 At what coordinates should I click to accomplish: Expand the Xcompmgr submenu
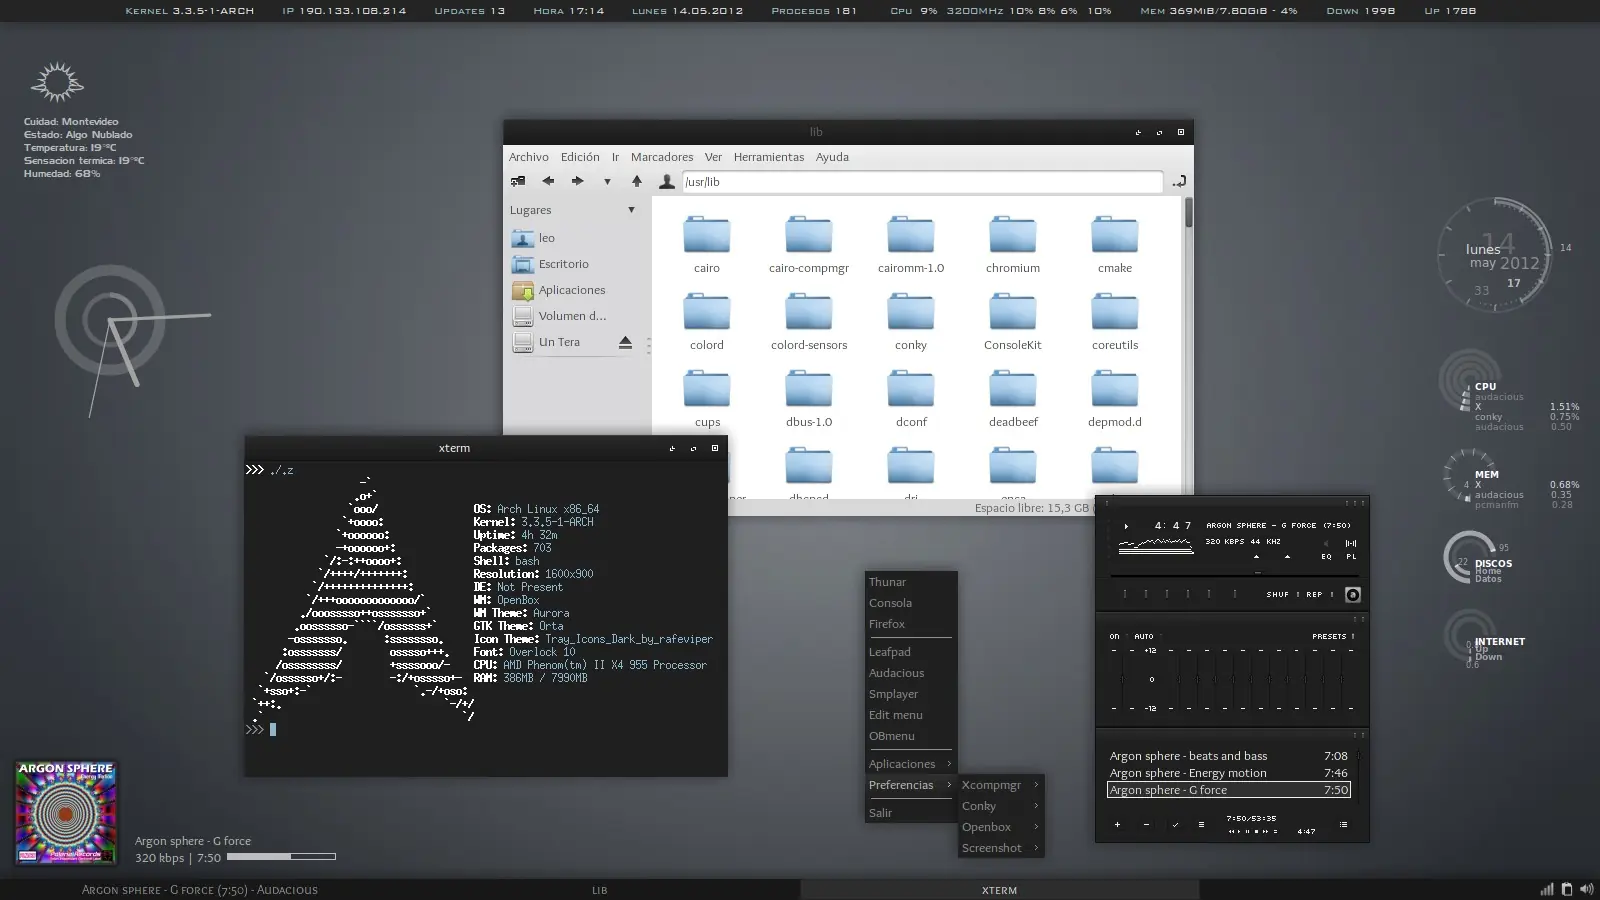pyautogui.click(x=1001, y=785)
